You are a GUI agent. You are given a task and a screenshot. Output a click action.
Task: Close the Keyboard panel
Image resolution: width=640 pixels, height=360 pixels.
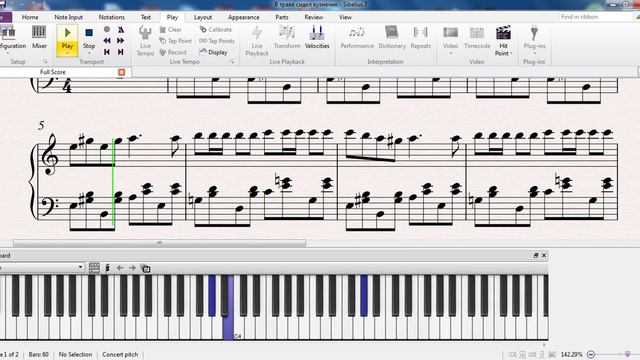click(x=544, y=255)
